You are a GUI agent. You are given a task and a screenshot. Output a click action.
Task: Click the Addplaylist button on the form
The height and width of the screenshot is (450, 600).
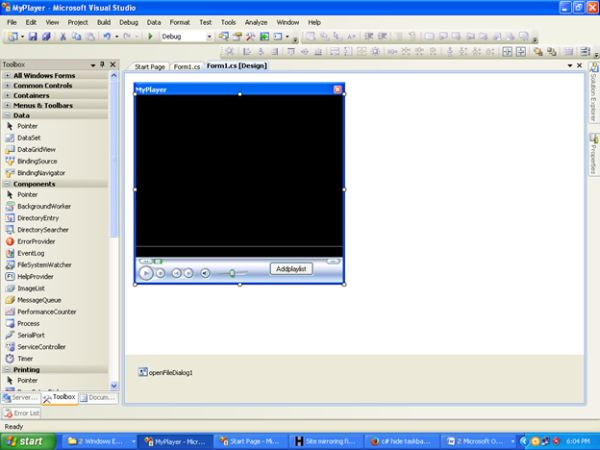click(x=291, y=269)
